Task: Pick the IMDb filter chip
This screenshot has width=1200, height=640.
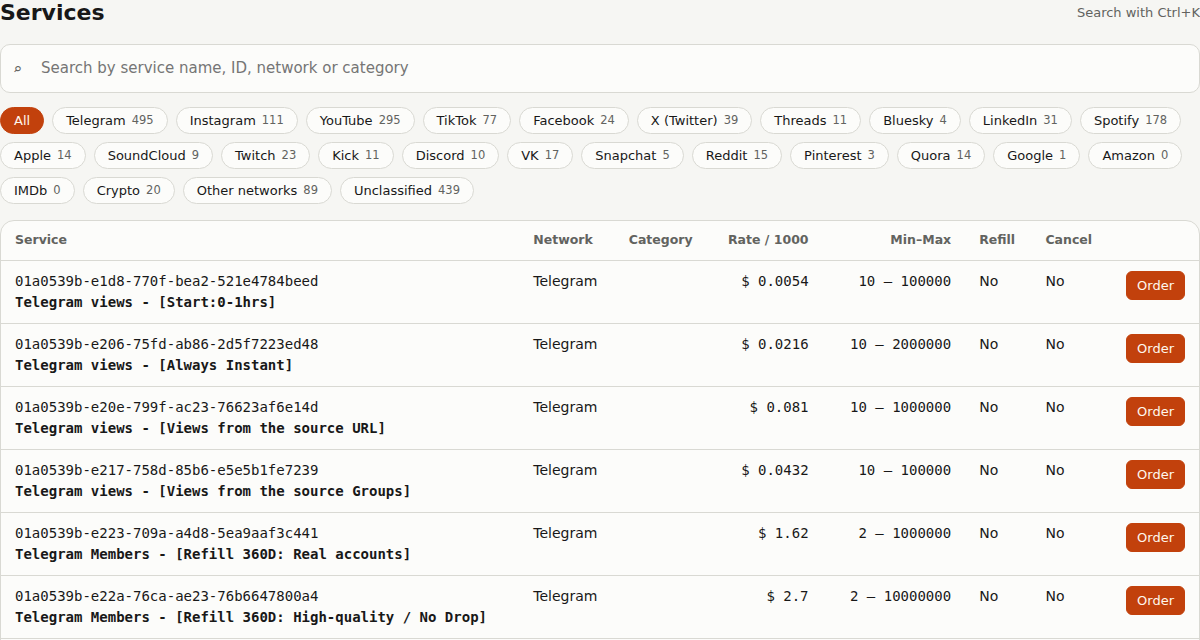Action: click(37, 191)
